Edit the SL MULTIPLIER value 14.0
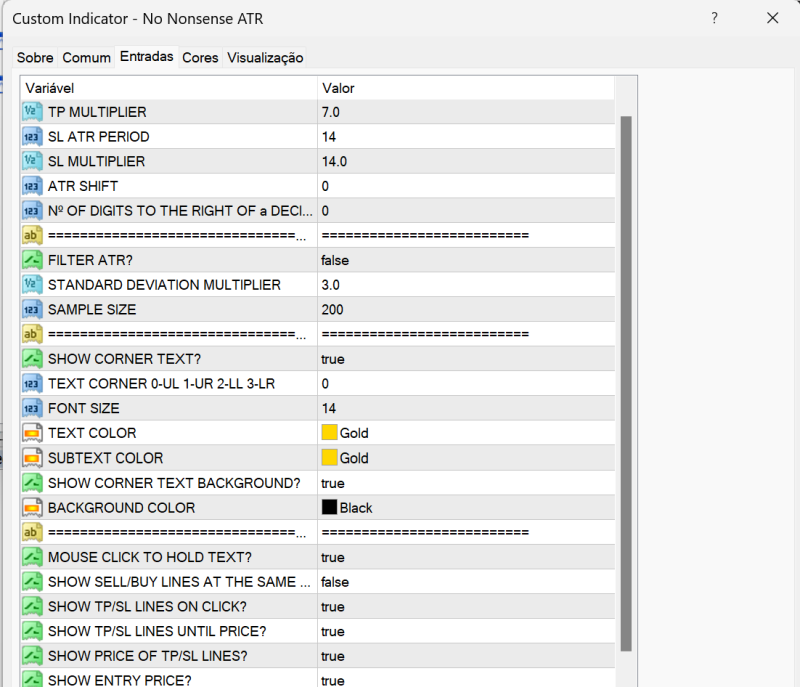 pos(334,161)
